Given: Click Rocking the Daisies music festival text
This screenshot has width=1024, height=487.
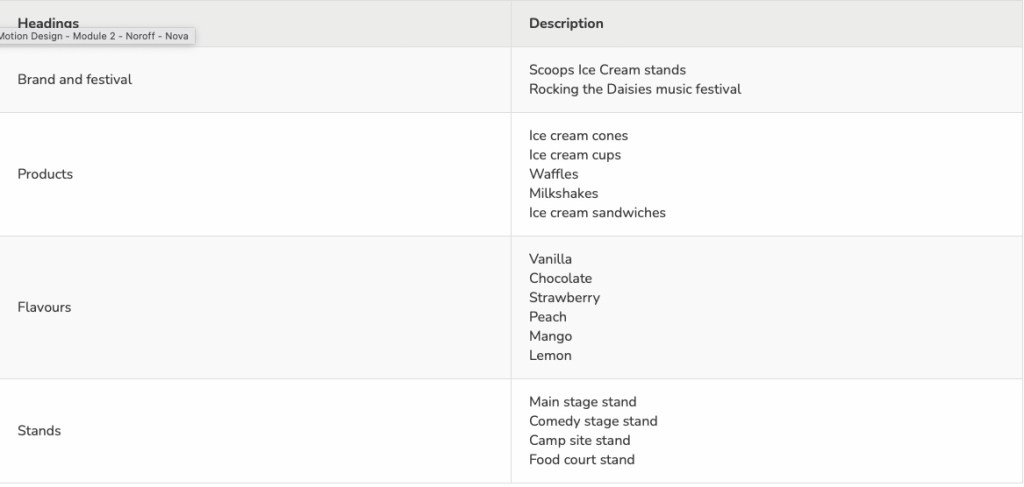Looking at the screenshot, I should coord(635,89).
